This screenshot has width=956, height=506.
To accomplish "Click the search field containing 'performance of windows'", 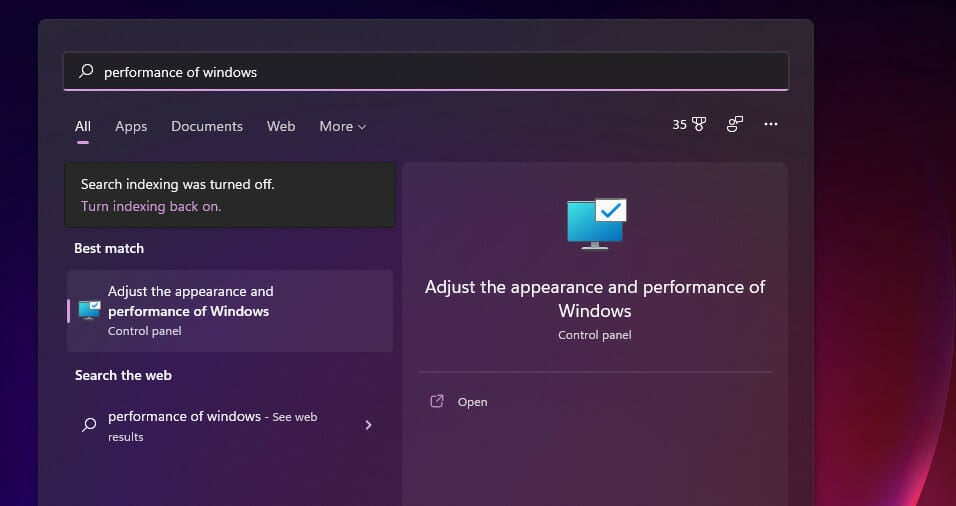I will (x=426, y=72).
